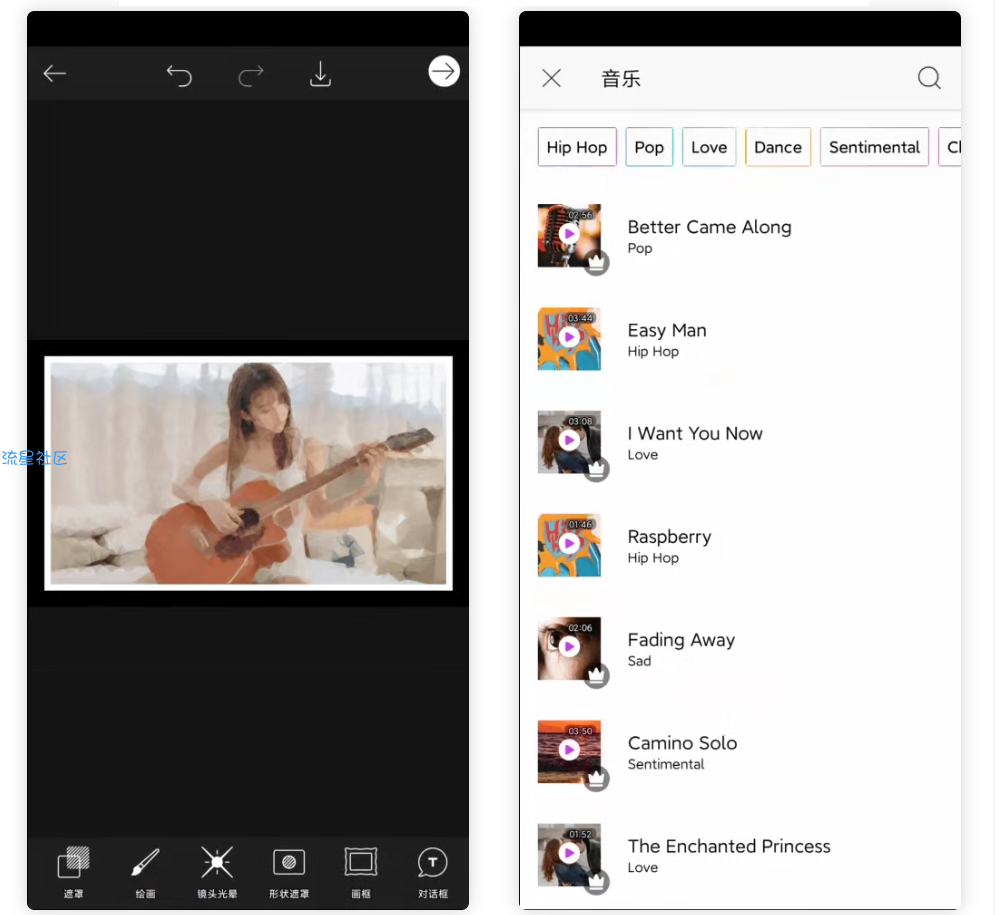1008x915 pixels.
Task: Close the 音乐 music panel
Action: tap(552, 78)
